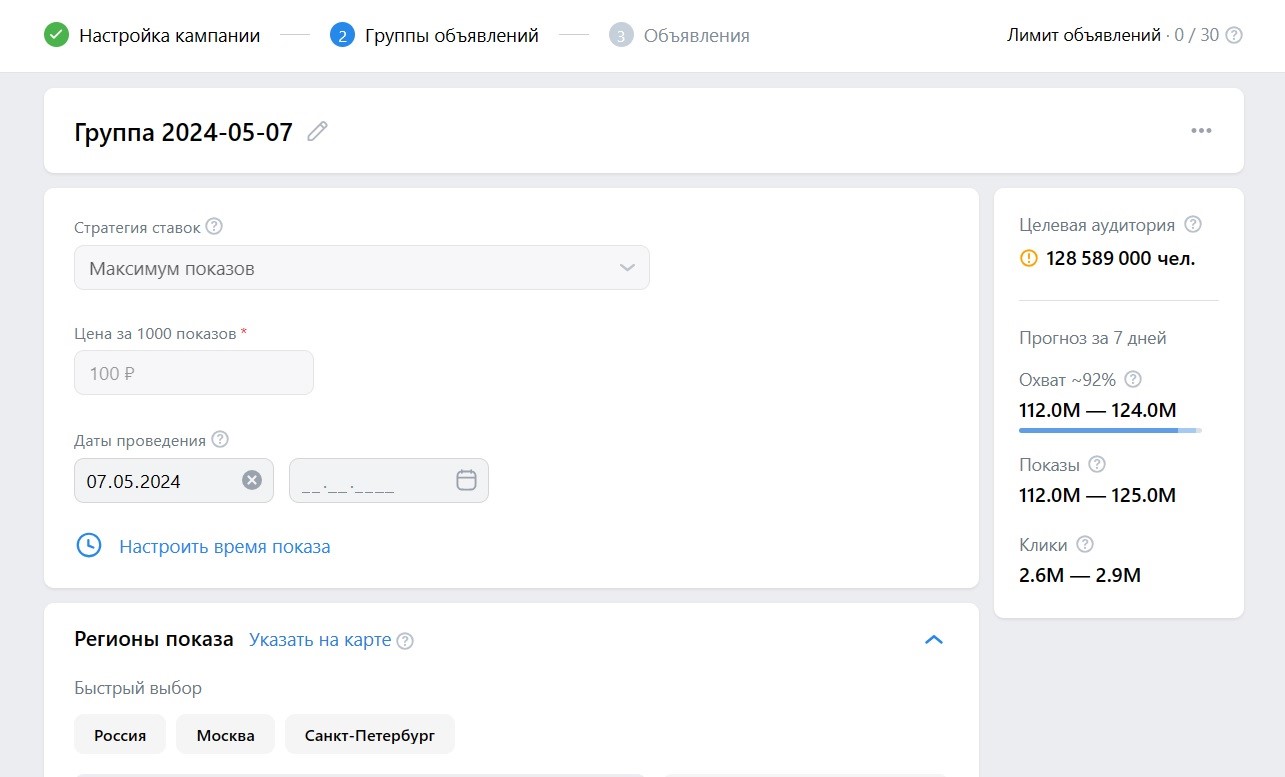Click the 112.0M — 125.0M impressions value

coord(1098,495)
